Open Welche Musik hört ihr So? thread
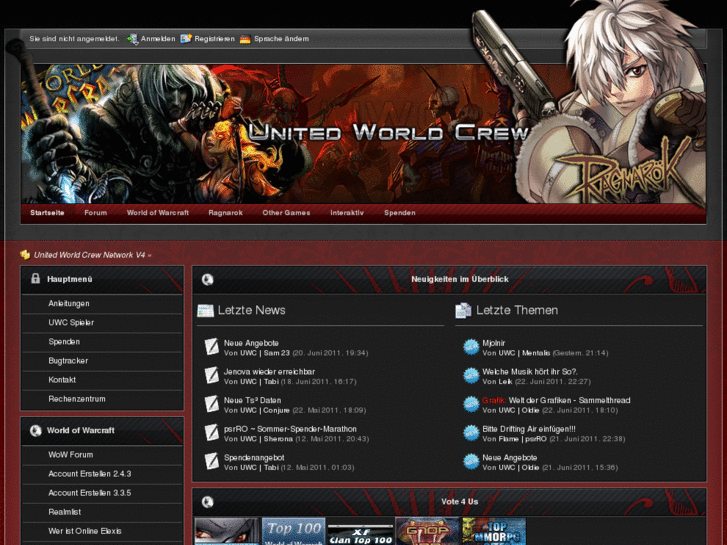 530,372
